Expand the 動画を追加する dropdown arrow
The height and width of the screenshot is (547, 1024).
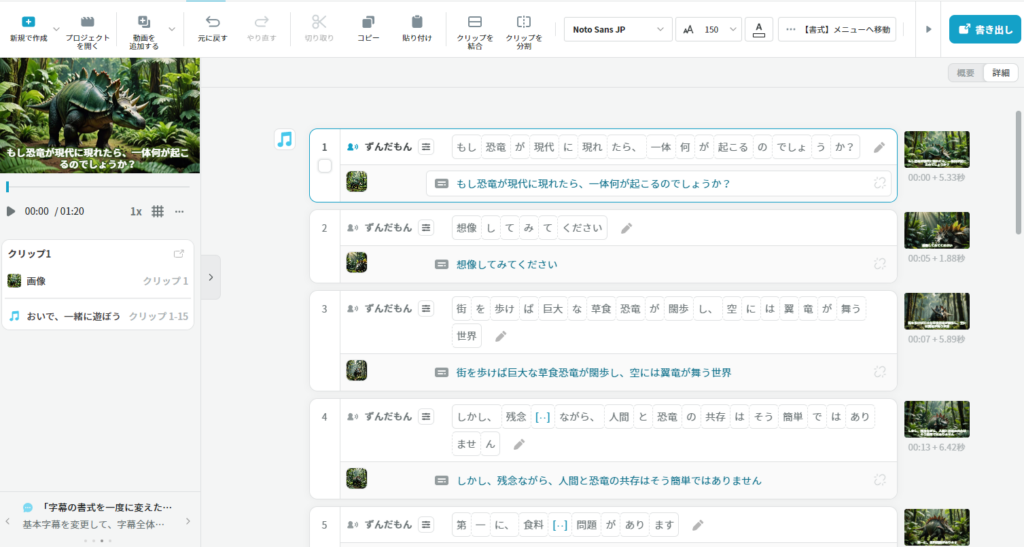(172, 29)
